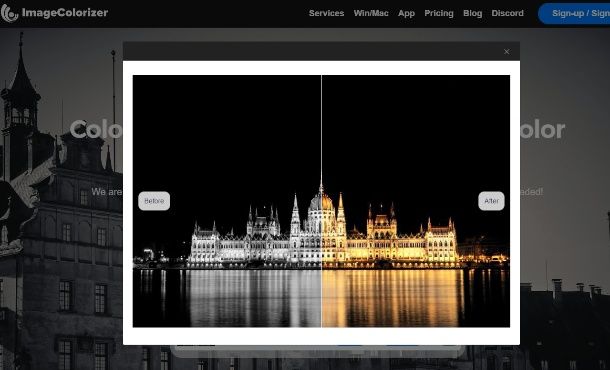Screen dimensions: 610x370
Task: Select the After label button
Action: pyautogui.click(x=491, y=201)
